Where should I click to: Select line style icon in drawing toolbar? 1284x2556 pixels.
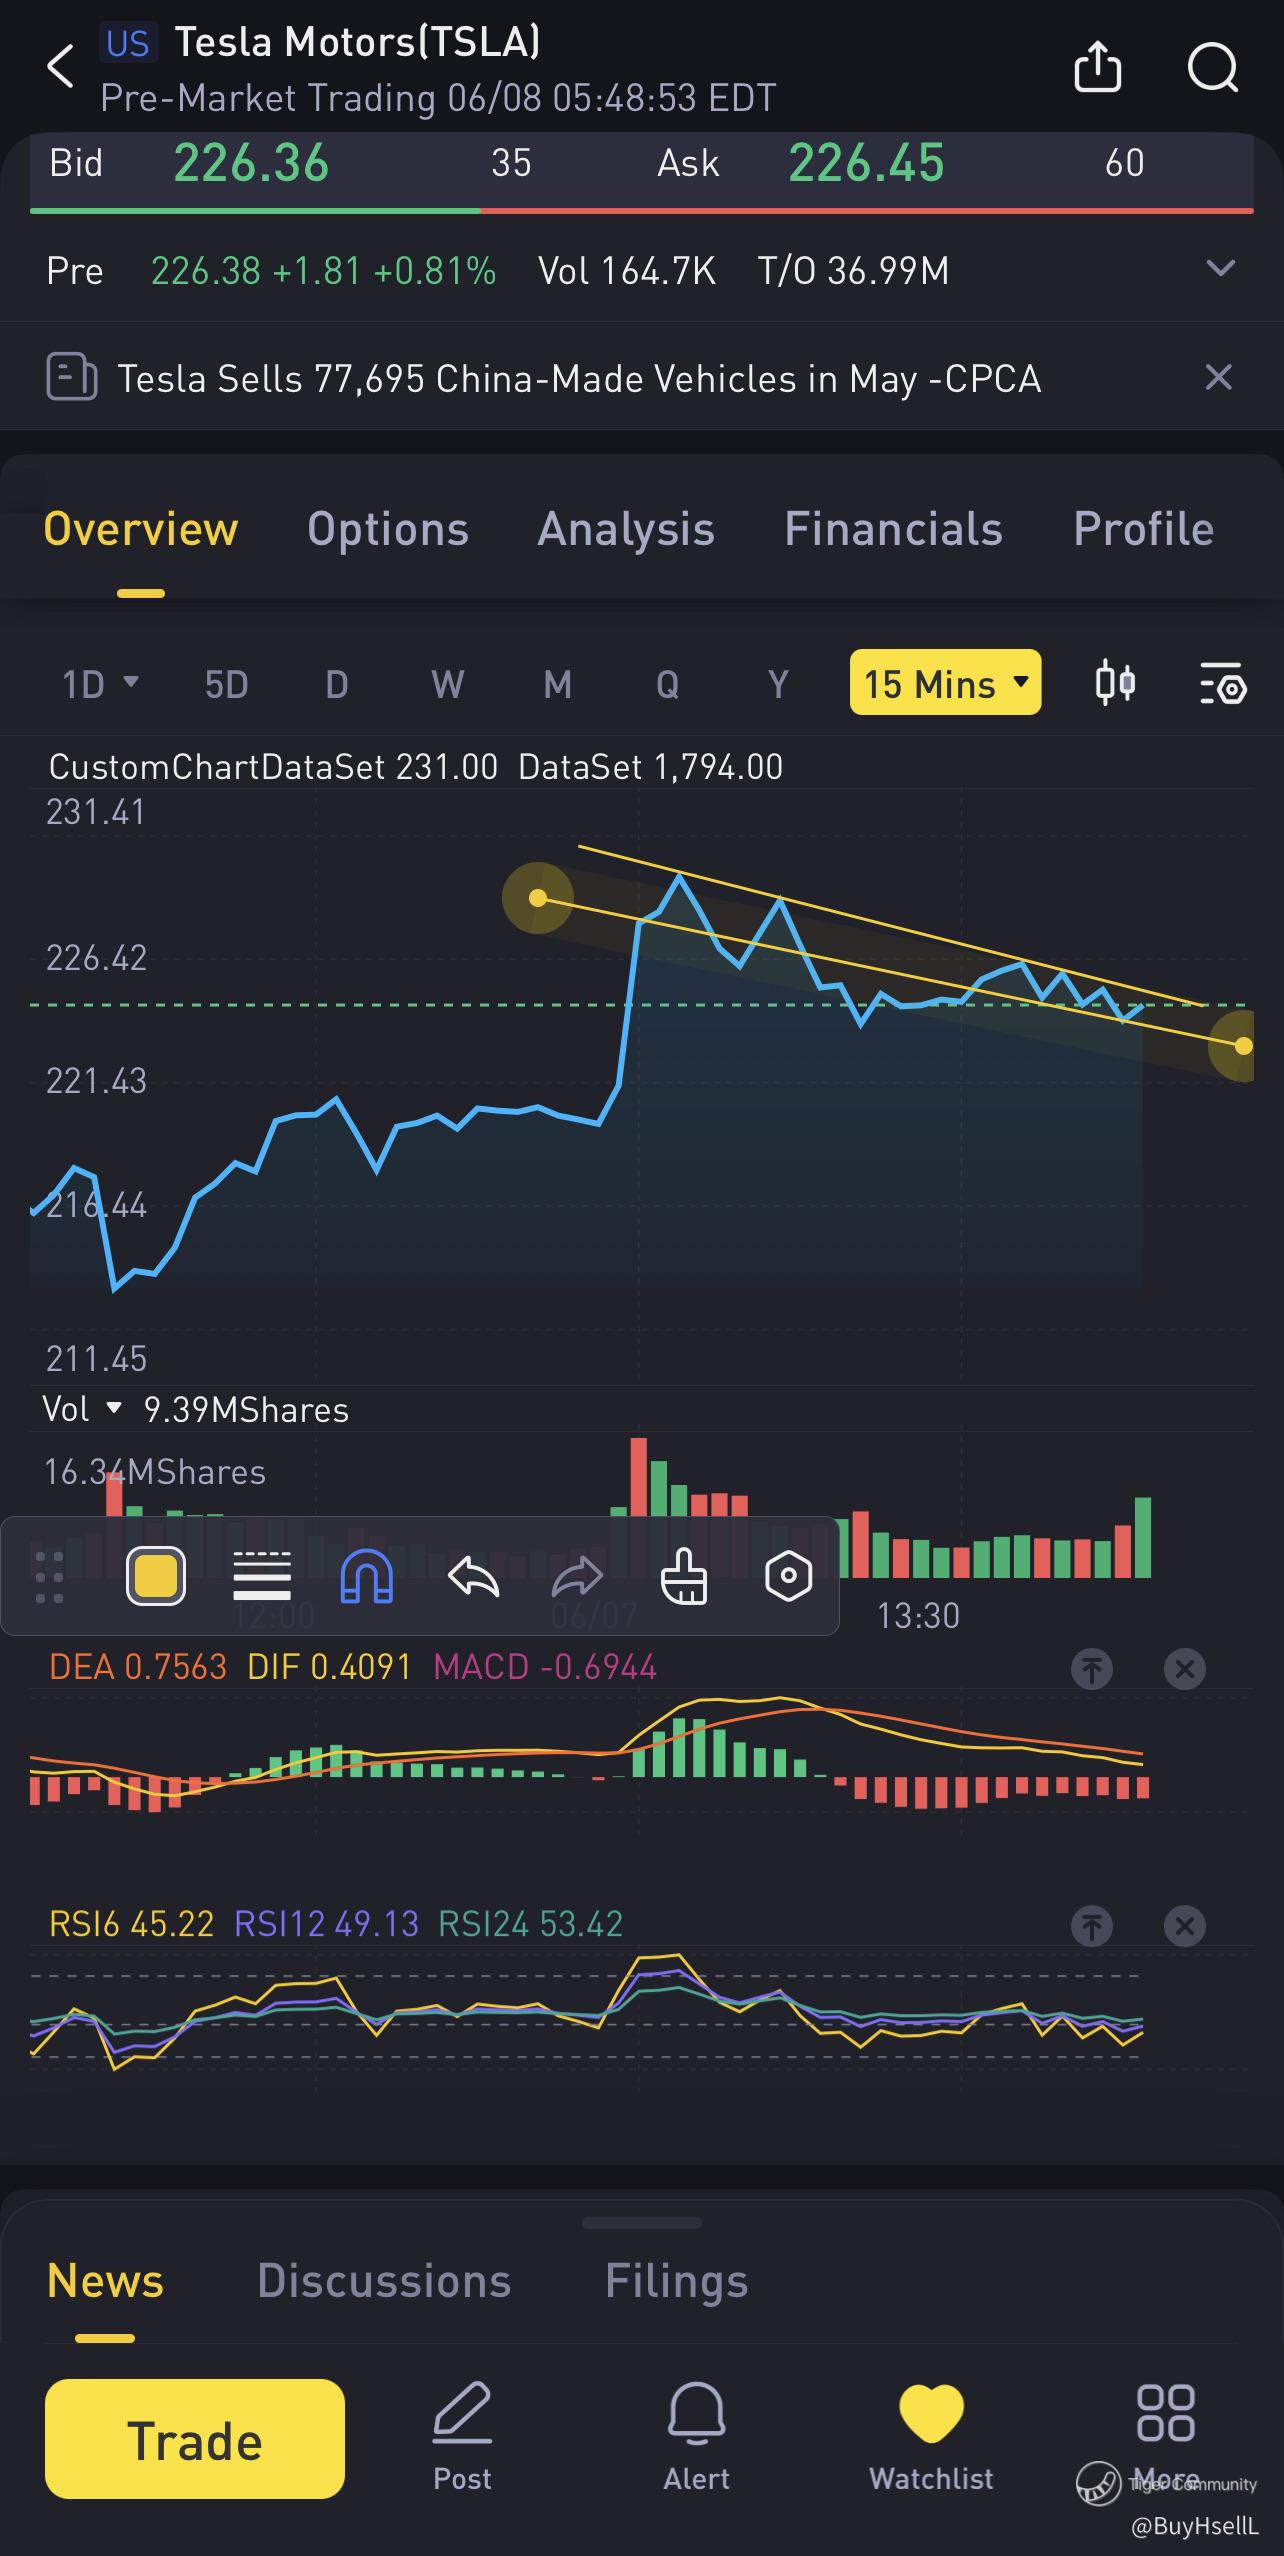(x=262, y=1577)
